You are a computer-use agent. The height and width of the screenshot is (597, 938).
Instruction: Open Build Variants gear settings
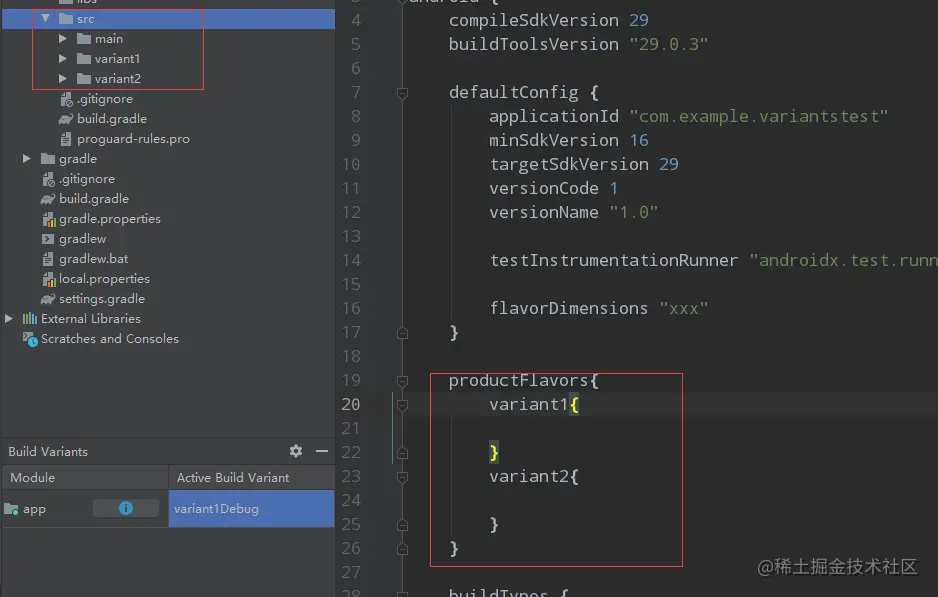coord(296,451)
